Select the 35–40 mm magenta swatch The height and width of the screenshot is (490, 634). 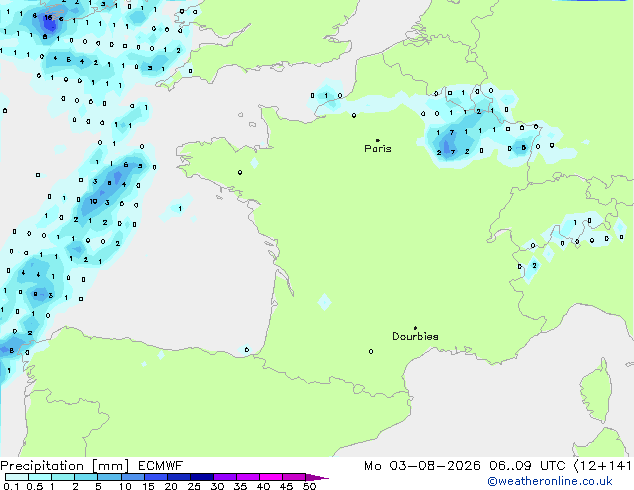click(247, 477)
